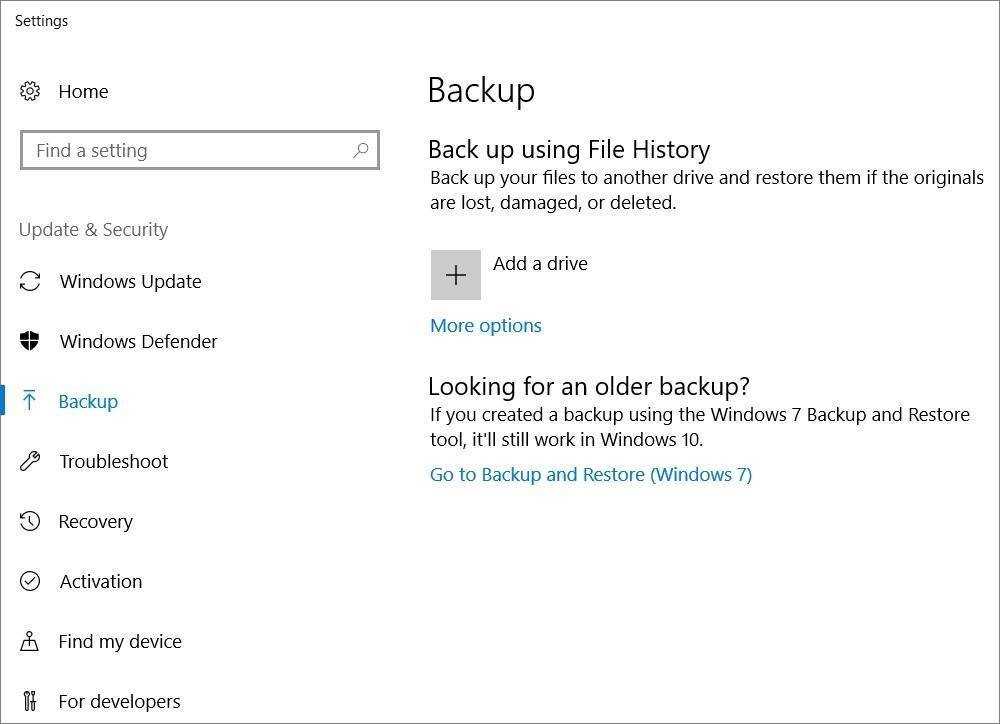Select the Troubleshoot text in sidebar
Viewport: 1000px width, 724px height.
tap(113, 462)
